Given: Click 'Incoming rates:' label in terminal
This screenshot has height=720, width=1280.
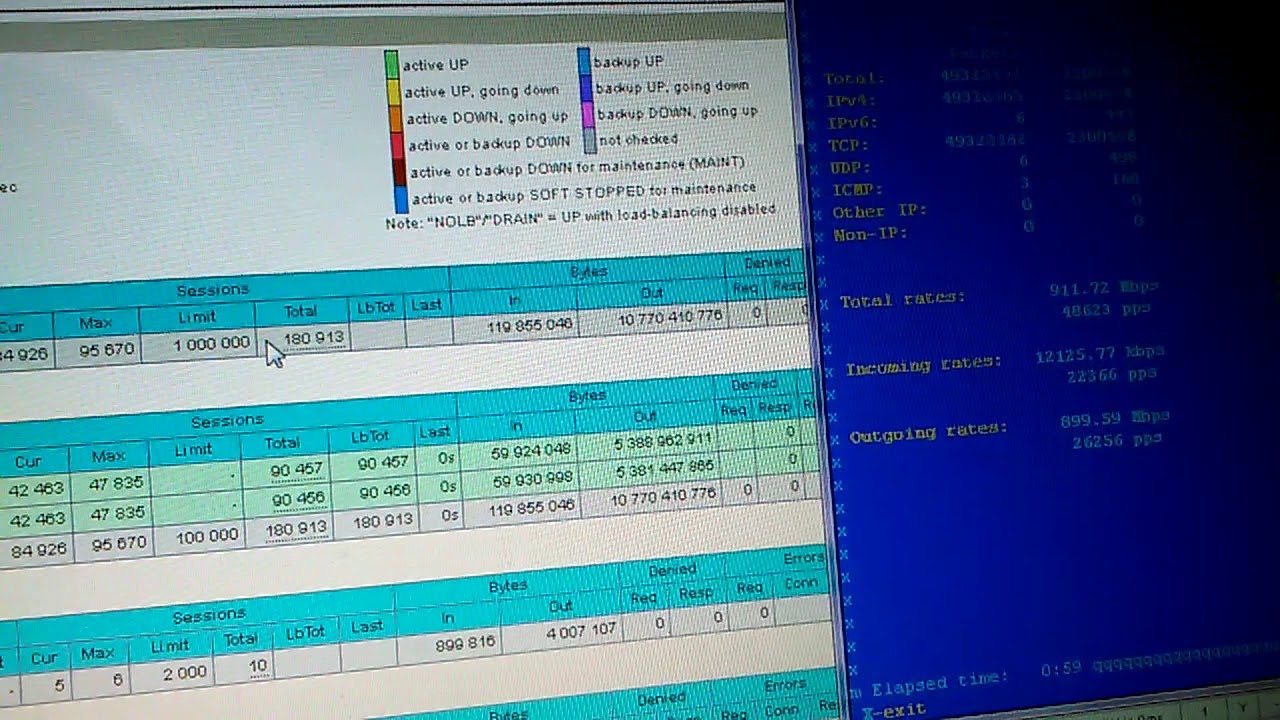Looking at the screenshot, I should 923,365.
